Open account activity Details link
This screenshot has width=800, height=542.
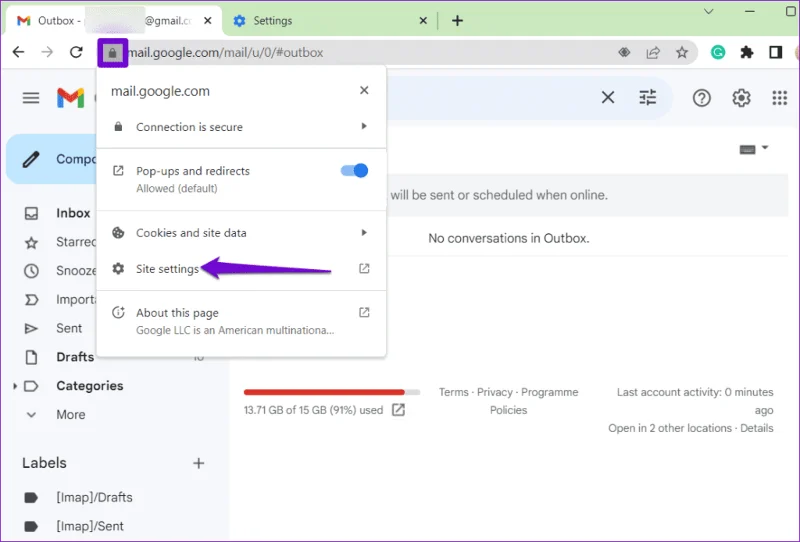(757, 428)
